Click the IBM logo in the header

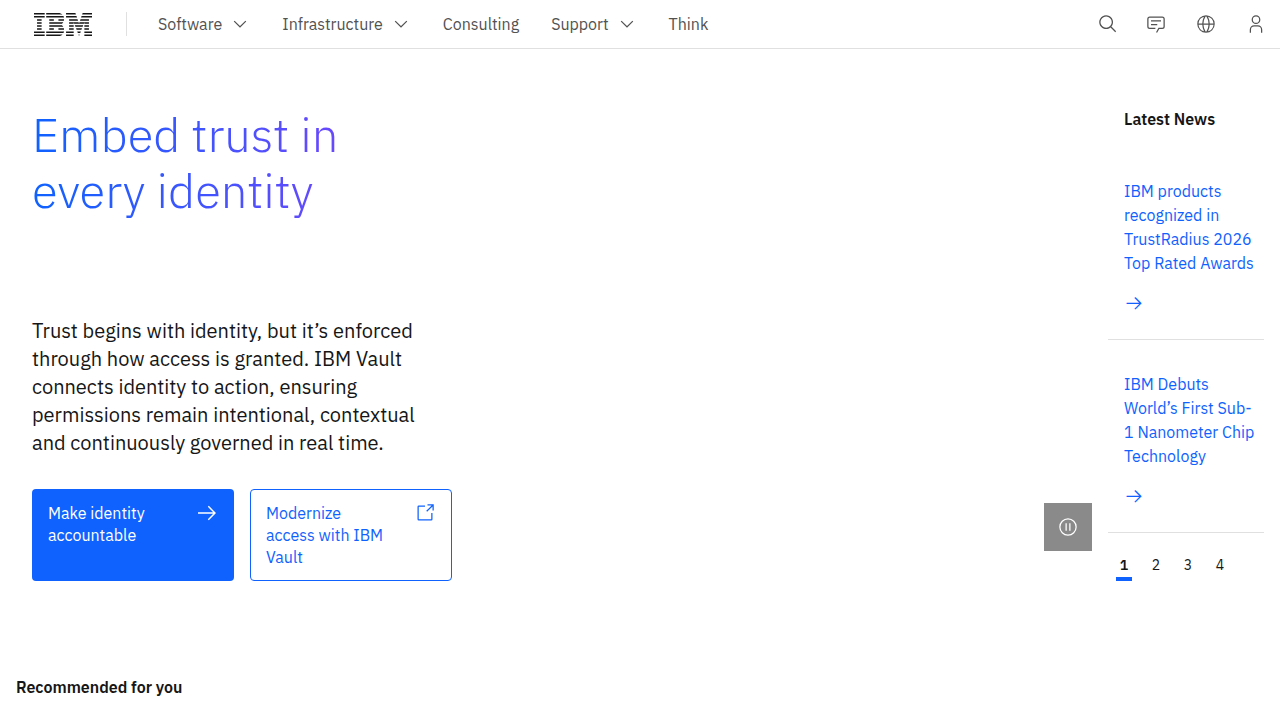click(x=63, y=24)
